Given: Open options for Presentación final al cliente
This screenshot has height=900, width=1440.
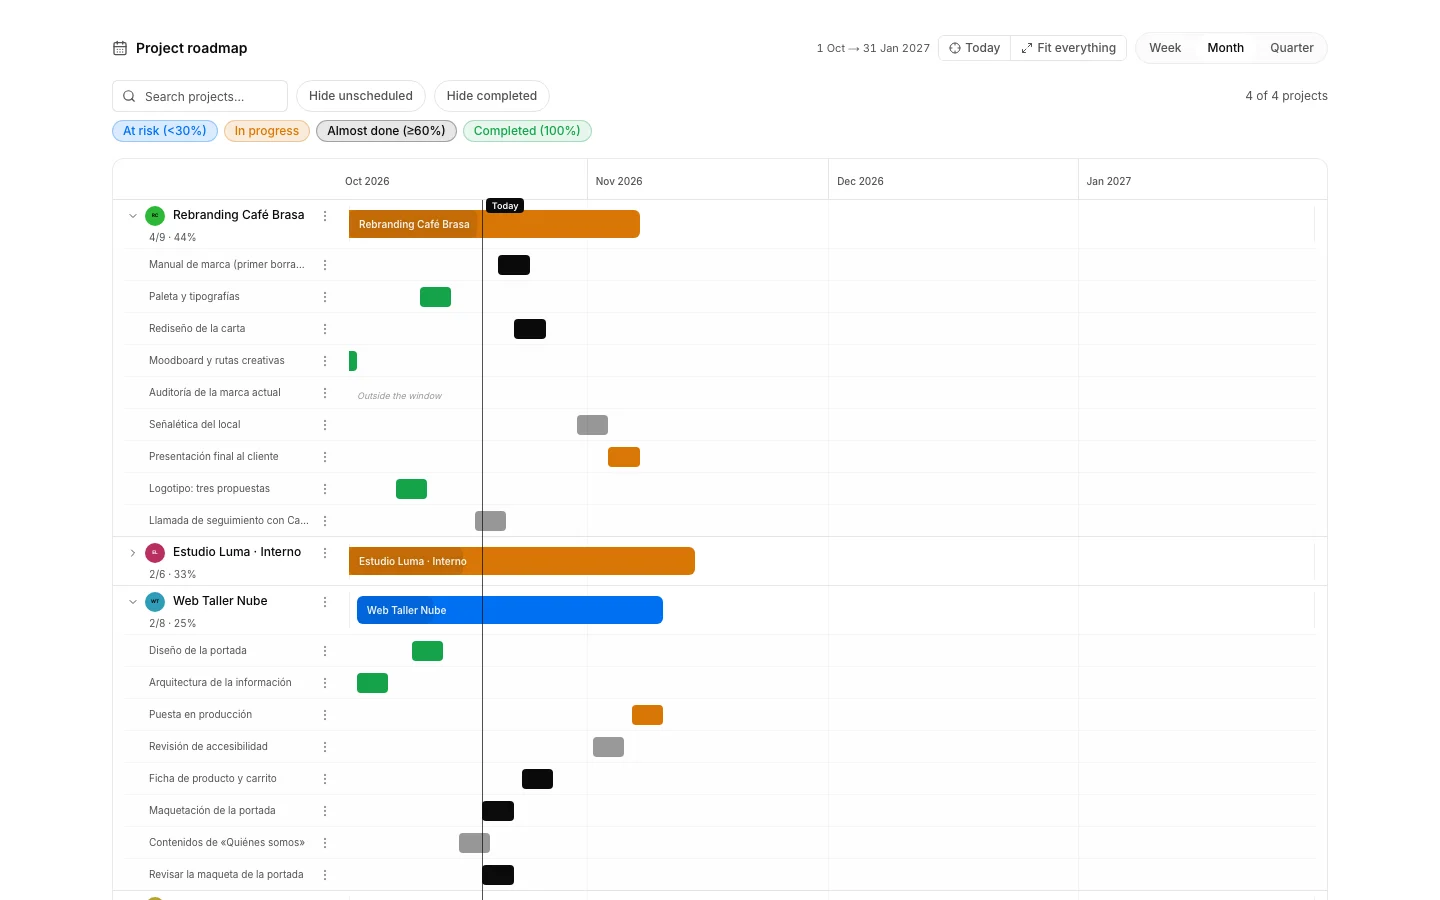Looking at the screenshot, I should point(325,457).
